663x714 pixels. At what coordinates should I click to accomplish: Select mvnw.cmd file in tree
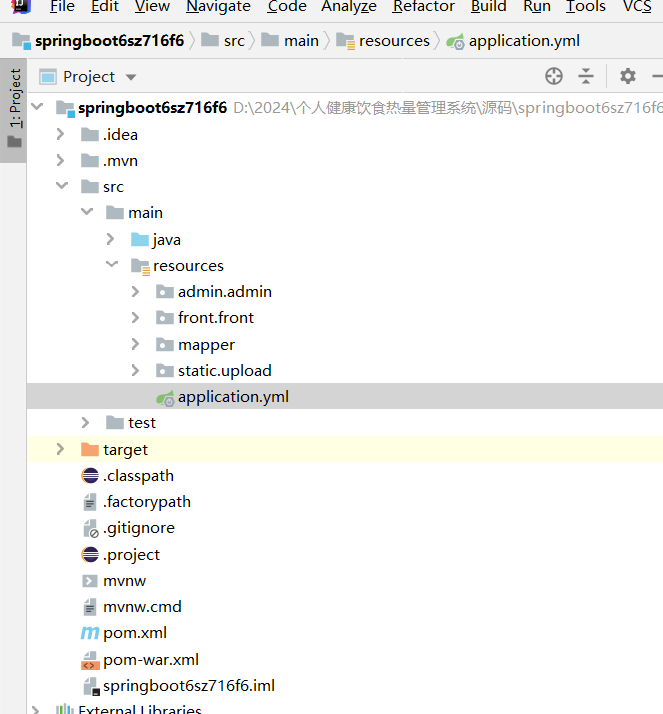(142, 607)
